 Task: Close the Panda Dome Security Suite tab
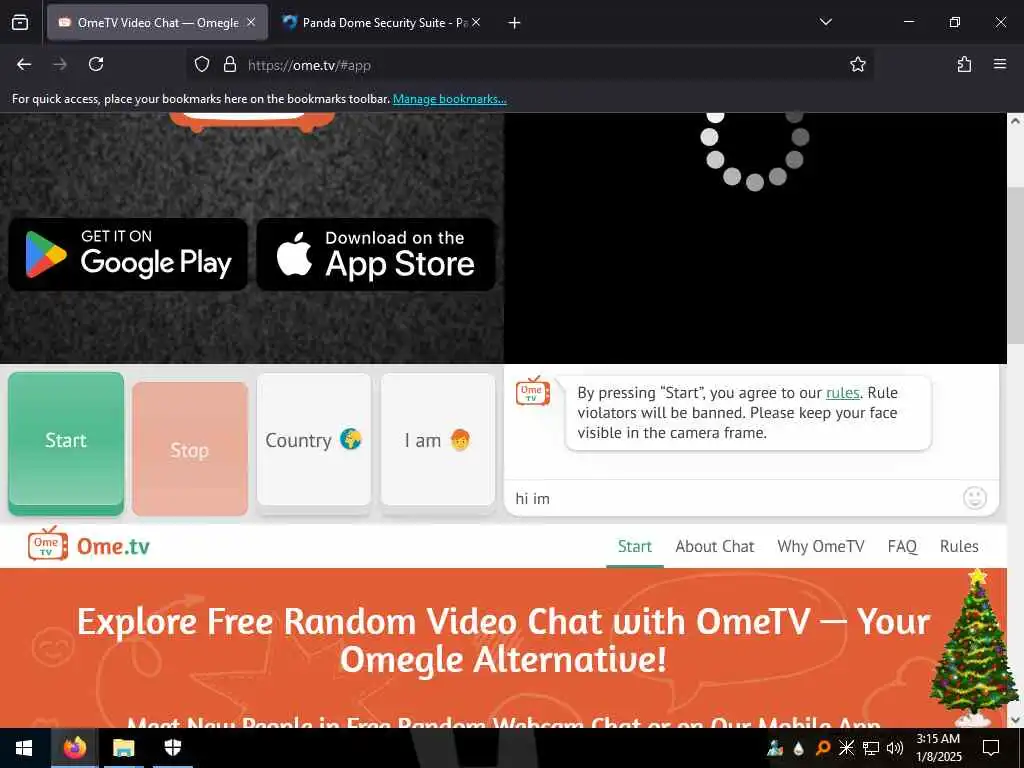[x=476, y=22]
